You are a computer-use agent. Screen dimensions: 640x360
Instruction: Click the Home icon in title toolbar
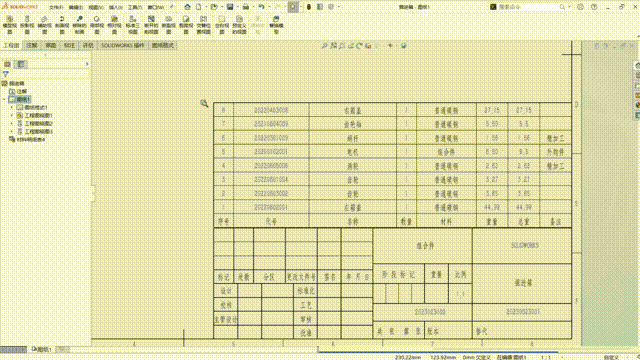187,7
